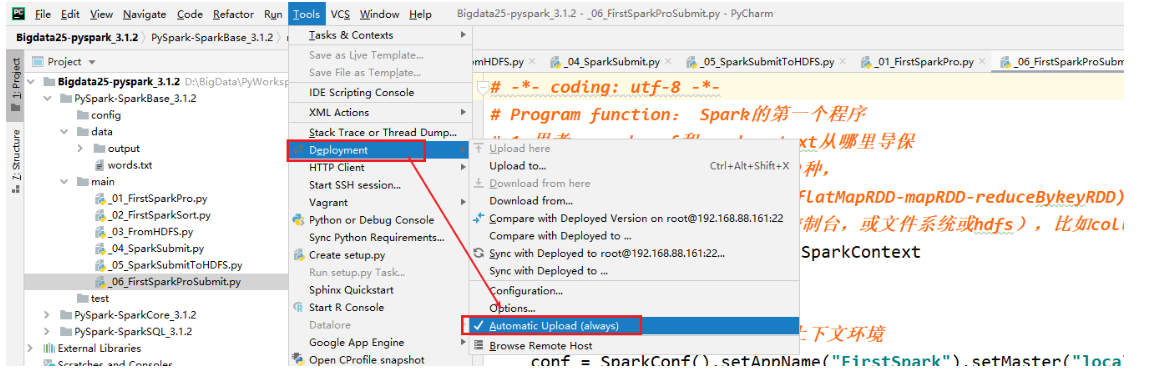1163x371 pixels.
Task: Collapse the main folder
Action: point(65,182)
